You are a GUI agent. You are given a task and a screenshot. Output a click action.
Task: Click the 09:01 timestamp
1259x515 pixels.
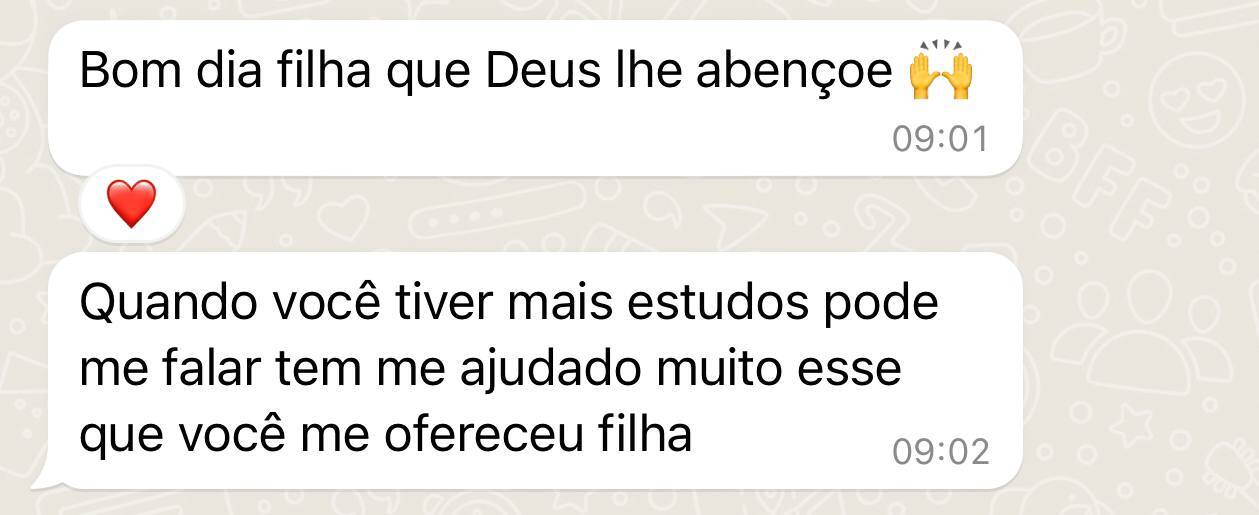tap(939, 139)
